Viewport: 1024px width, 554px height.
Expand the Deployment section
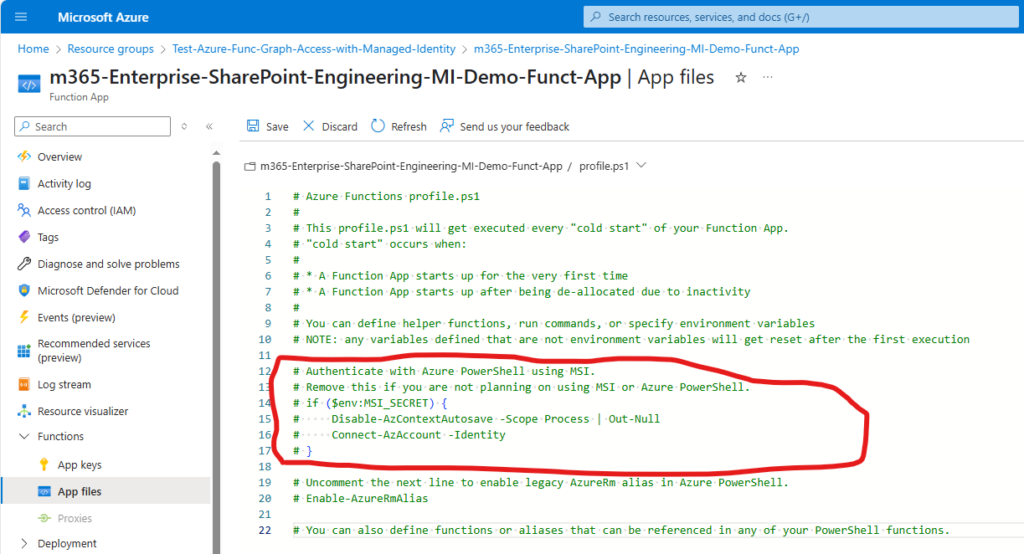pos(24,544)
